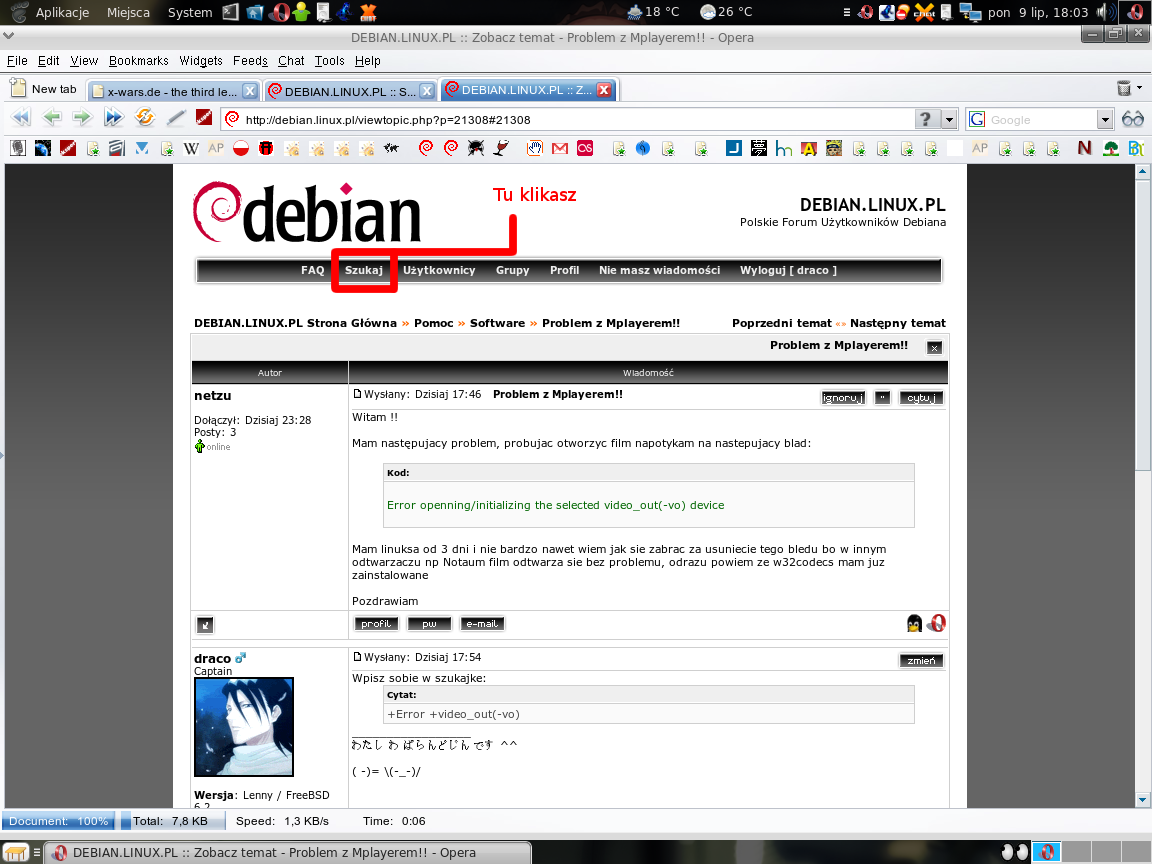Open the Bookmarks menu
1152x864 pixels.
pyautogui.click(x=139, y=61)
